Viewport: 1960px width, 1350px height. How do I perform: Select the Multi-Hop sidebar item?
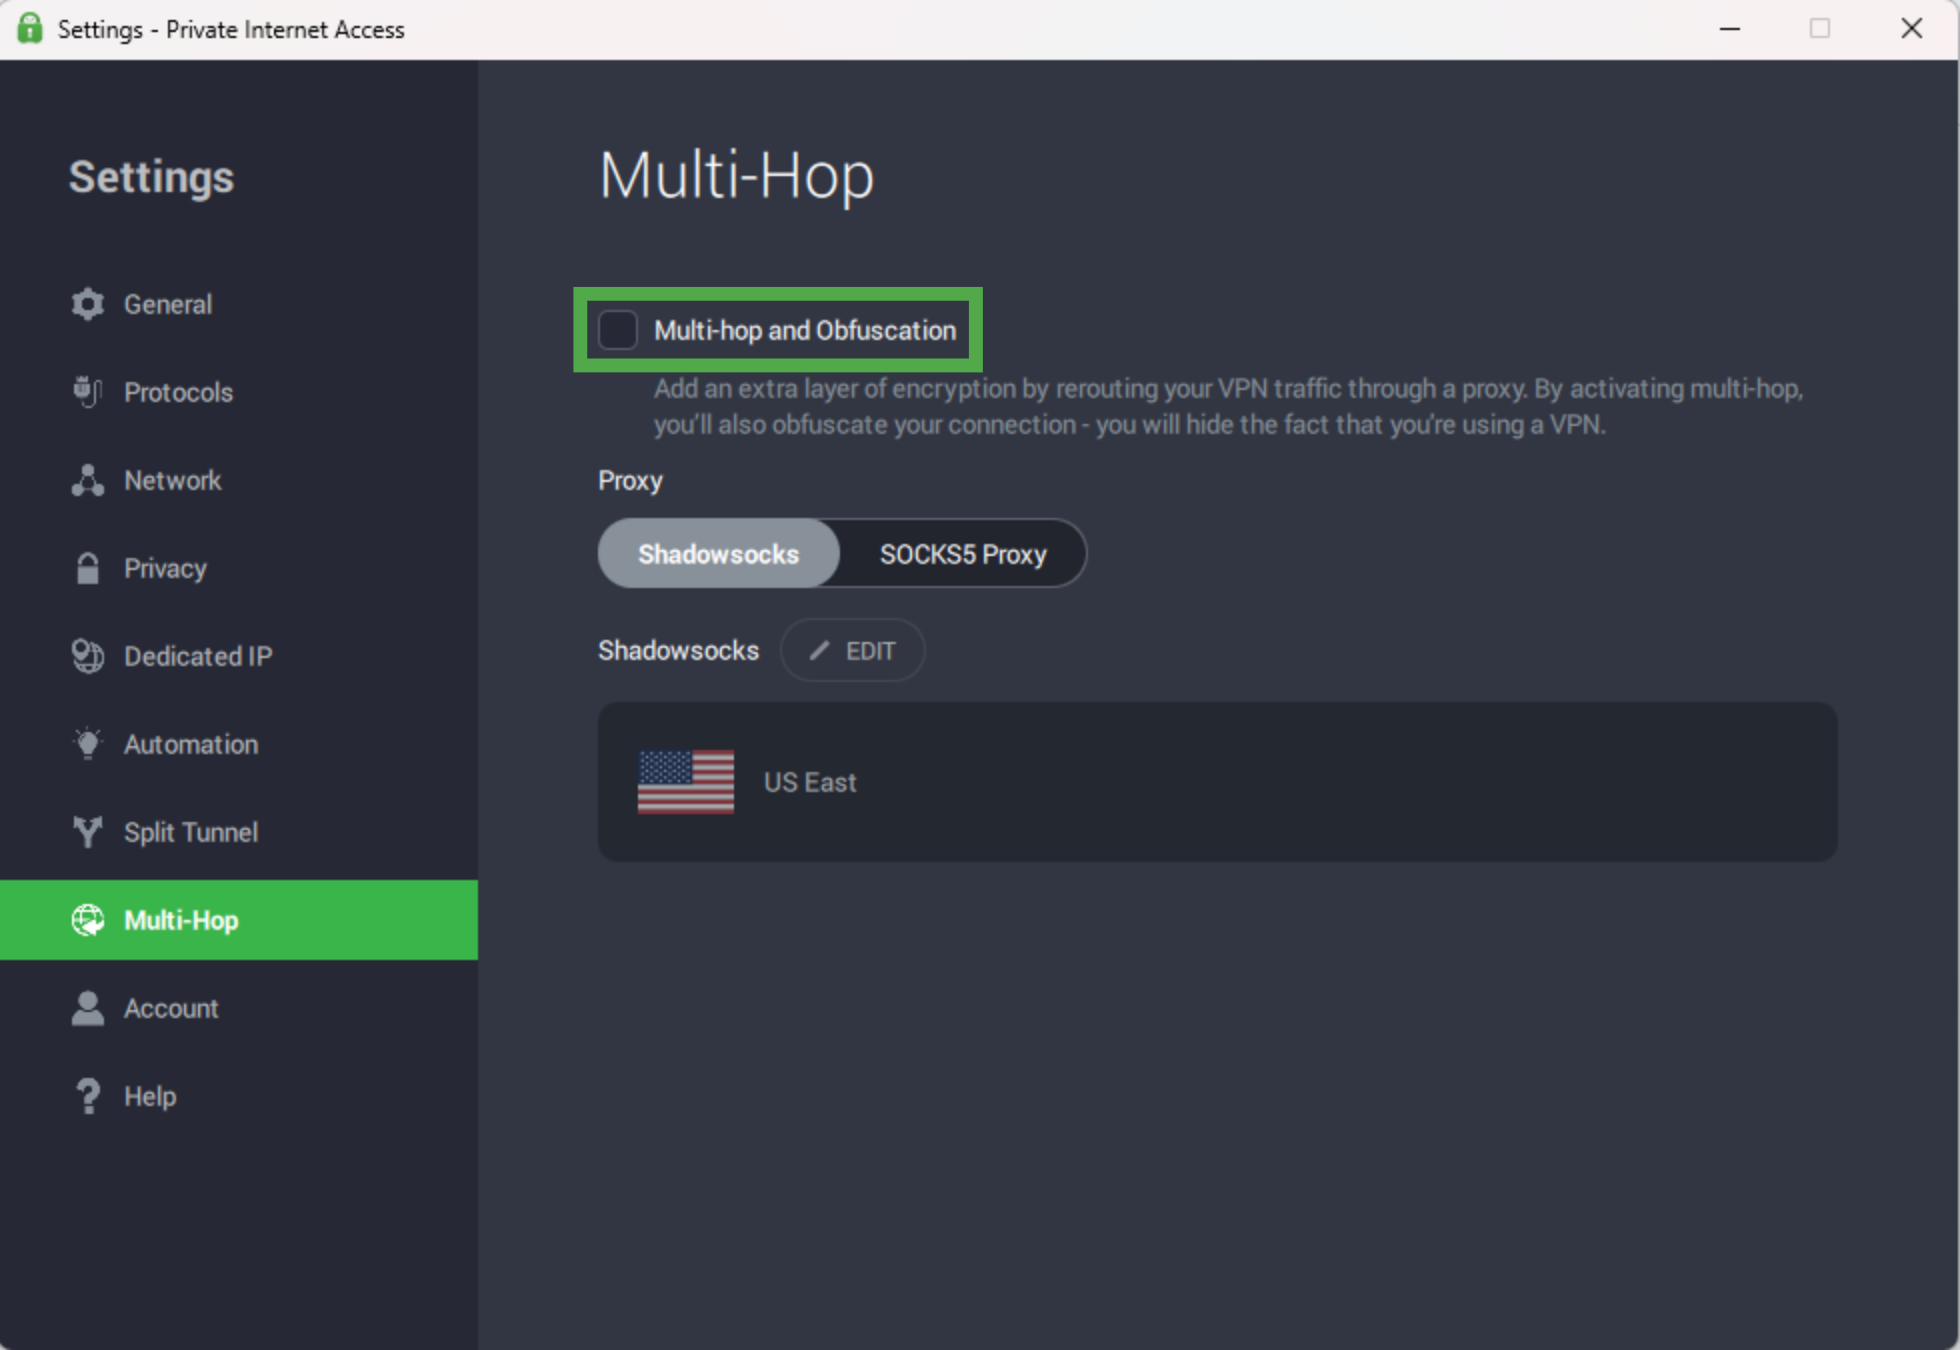pos(239,920)
